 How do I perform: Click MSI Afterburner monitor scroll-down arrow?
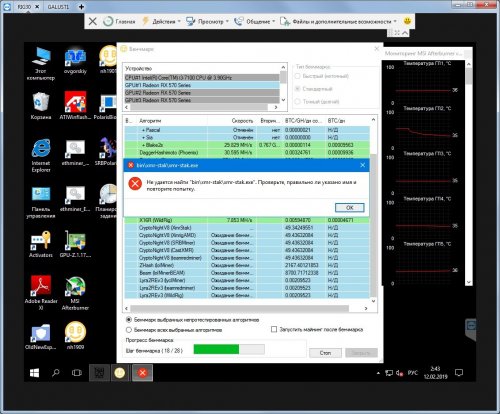(x=468, y=282)
